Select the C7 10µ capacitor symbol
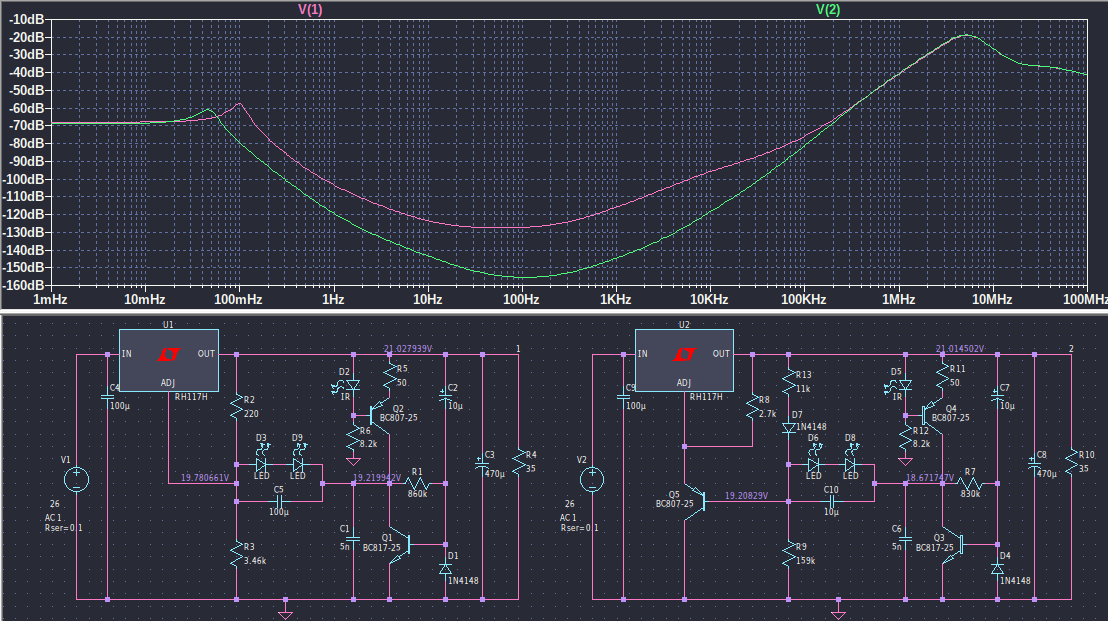 pos(998,397)
